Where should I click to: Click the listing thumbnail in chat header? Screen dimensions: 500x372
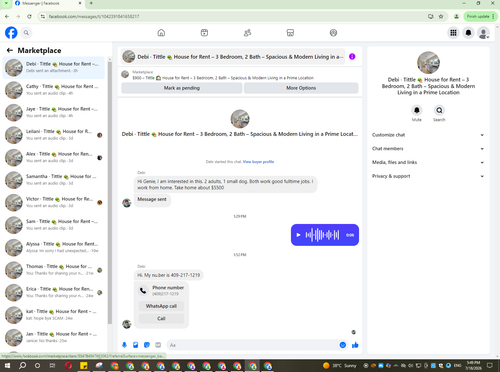point(129,57)
